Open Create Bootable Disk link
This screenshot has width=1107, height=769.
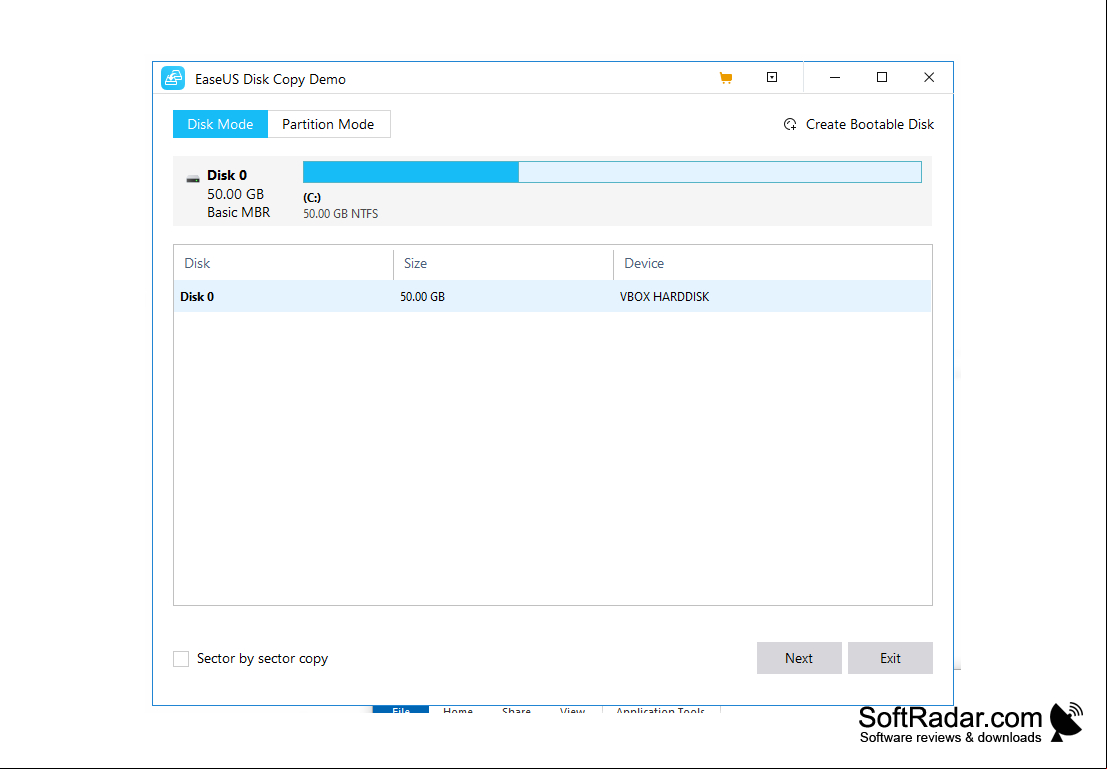[x=870, y=124]
